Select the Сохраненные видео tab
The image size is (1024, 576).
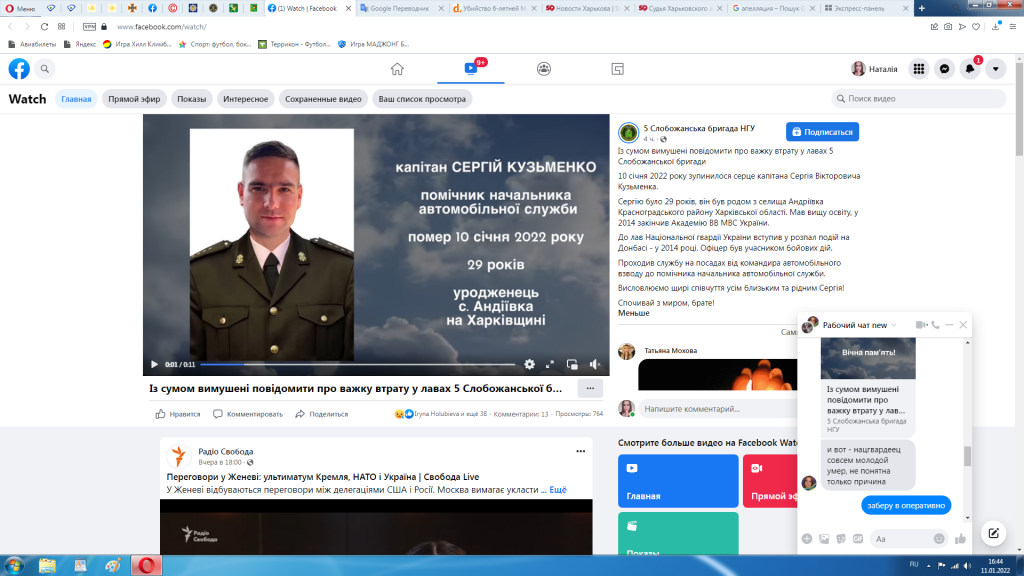[323, 99]
